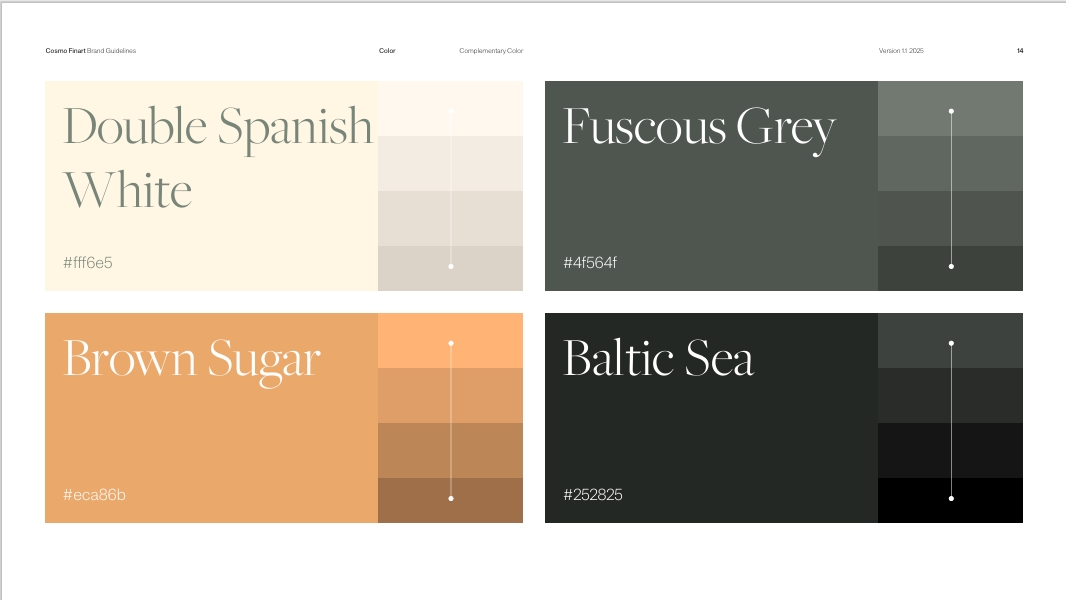Click top dot of Fuscous Grey scale
The width and height of the screenshot is (1066, 600).
click(951, 111)
